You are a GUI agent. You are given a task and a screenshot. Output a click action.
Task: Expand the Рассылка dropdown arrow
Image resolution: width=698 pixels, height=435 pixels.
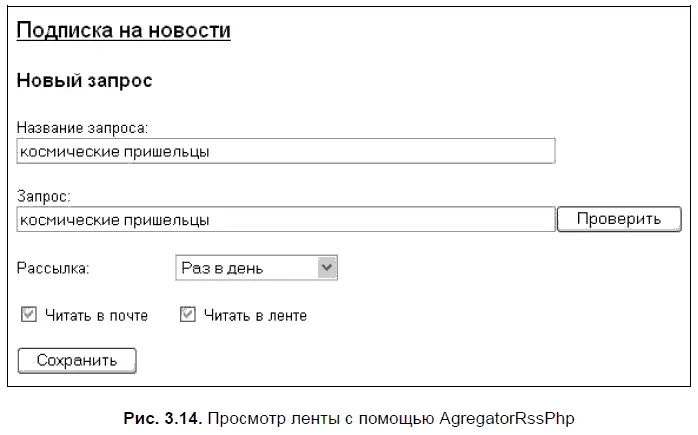coord(327,268)
